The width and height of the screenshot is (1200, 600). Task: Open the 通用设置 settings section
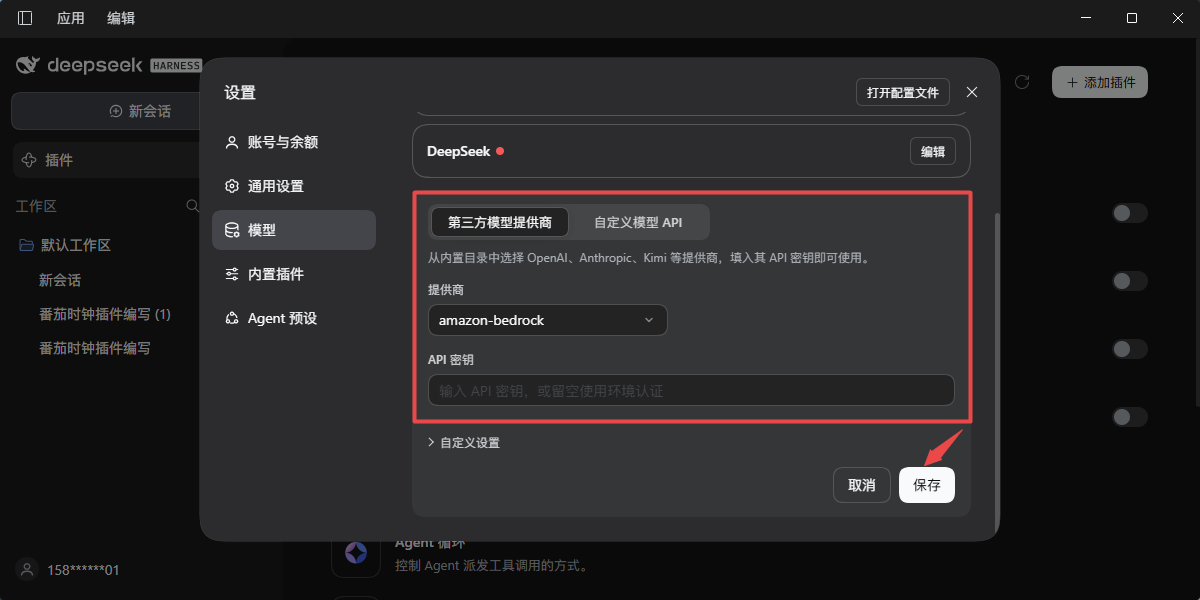coord(294,186)
